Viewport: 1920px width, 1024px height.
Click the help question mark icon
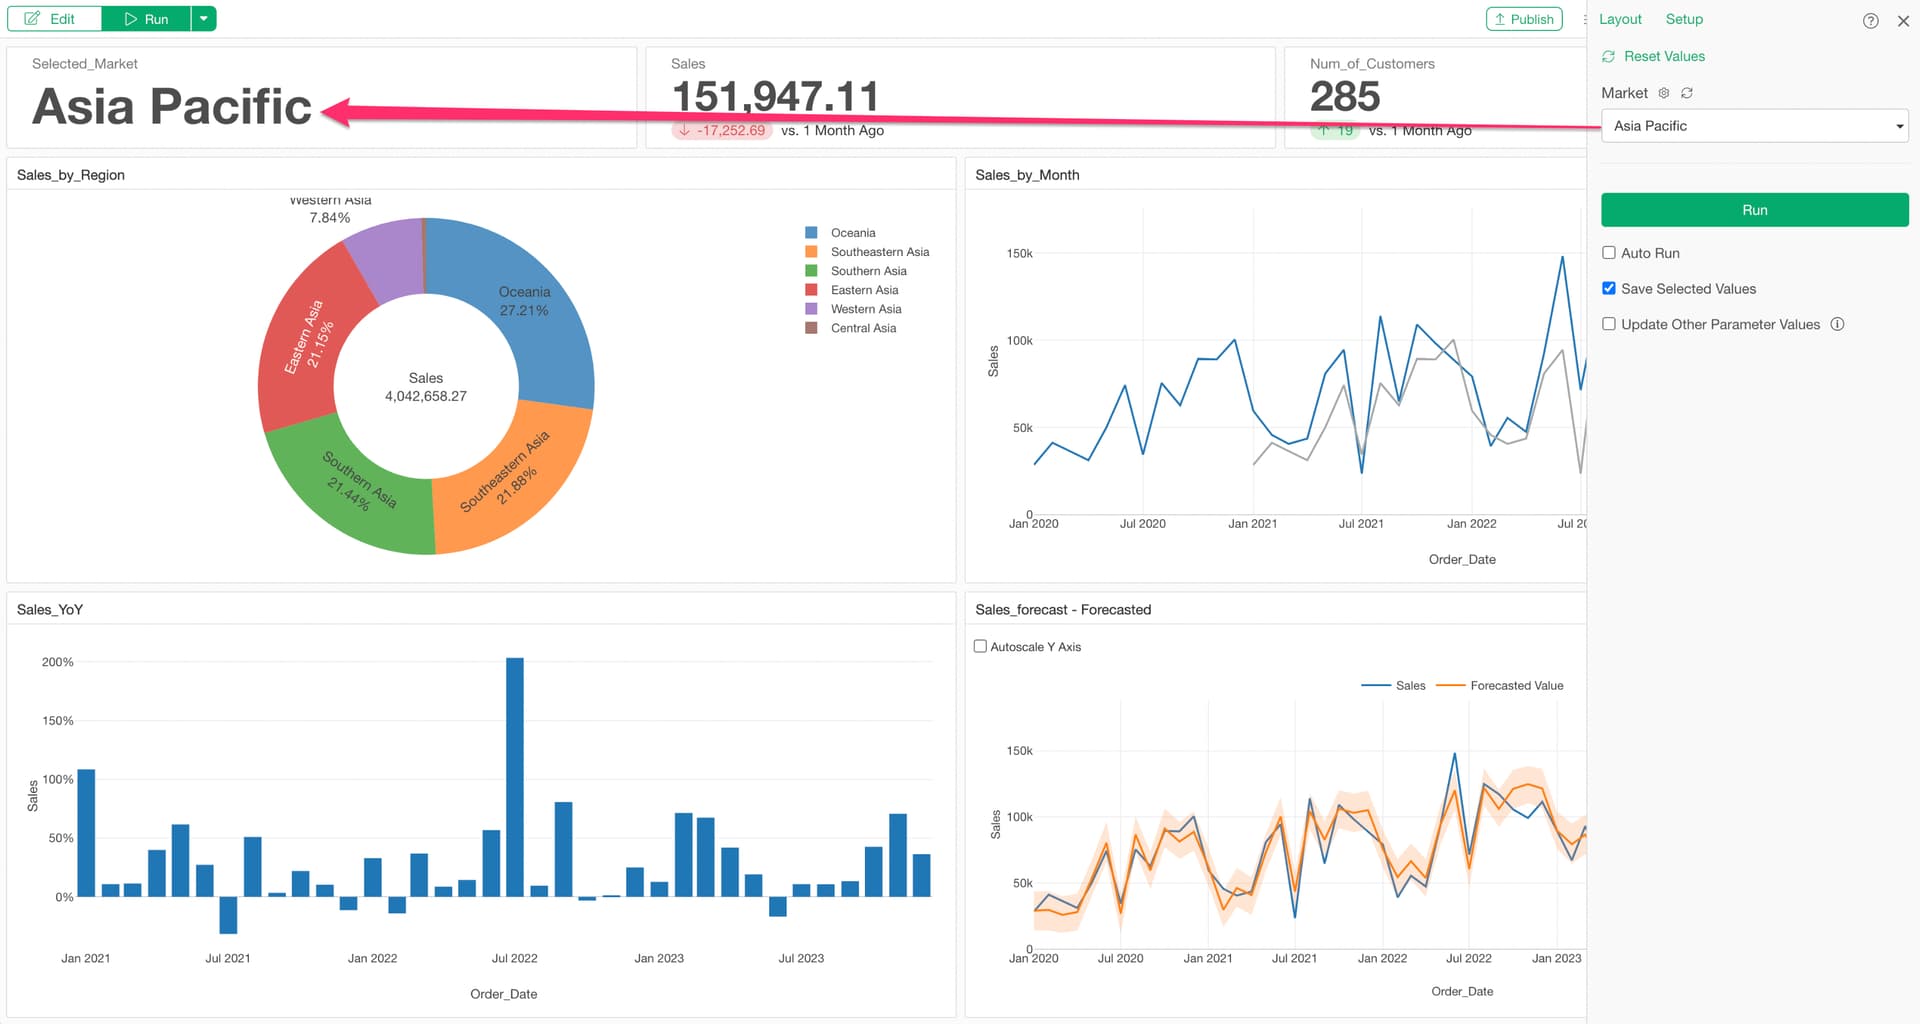pyautogui.click(x=1870, y=20)
